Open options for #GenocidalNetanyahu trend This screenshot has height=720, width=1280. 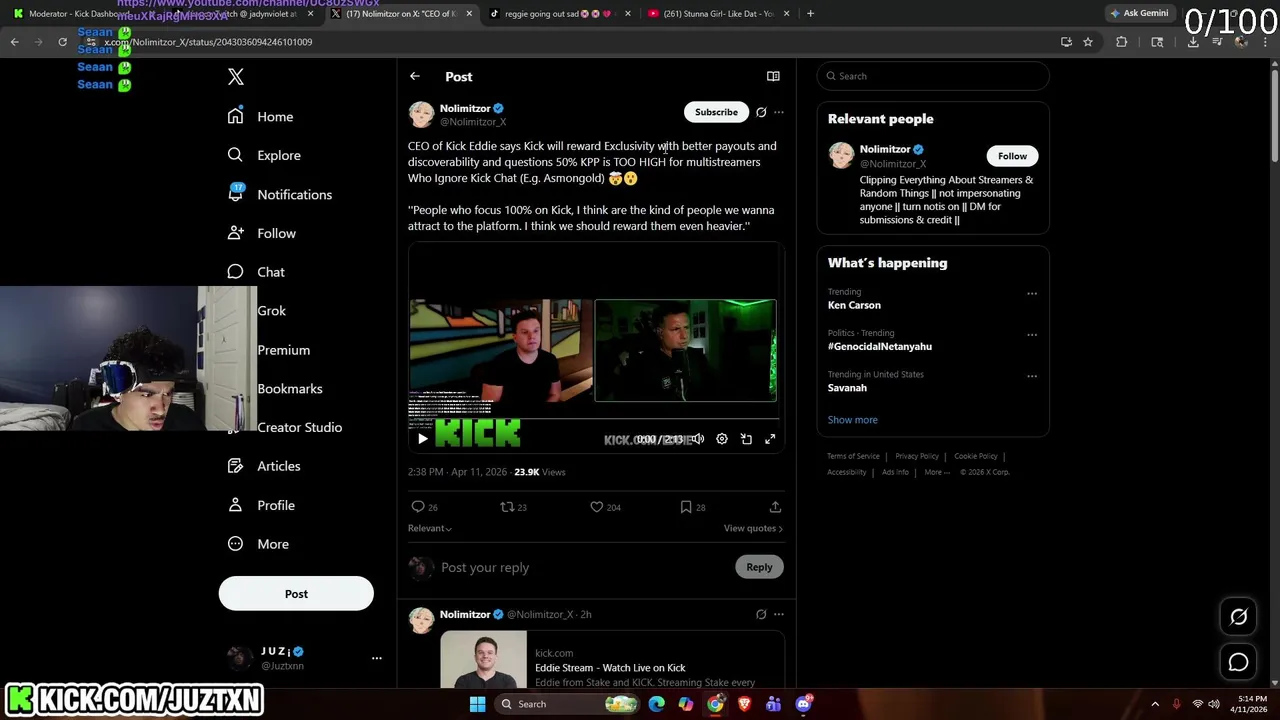[x=1032, y=335]
